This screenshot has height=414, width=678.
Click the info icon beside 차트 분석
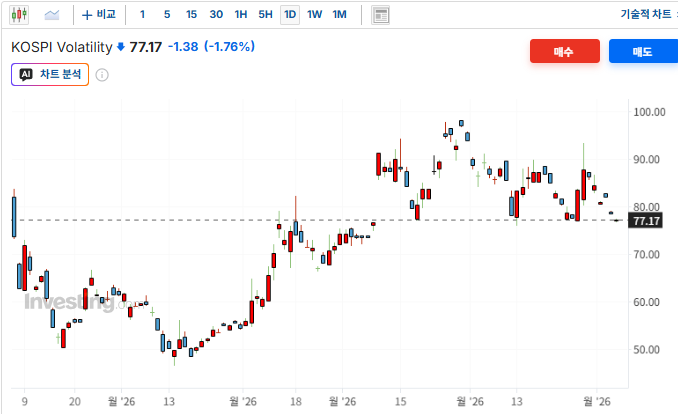(102, 75)
